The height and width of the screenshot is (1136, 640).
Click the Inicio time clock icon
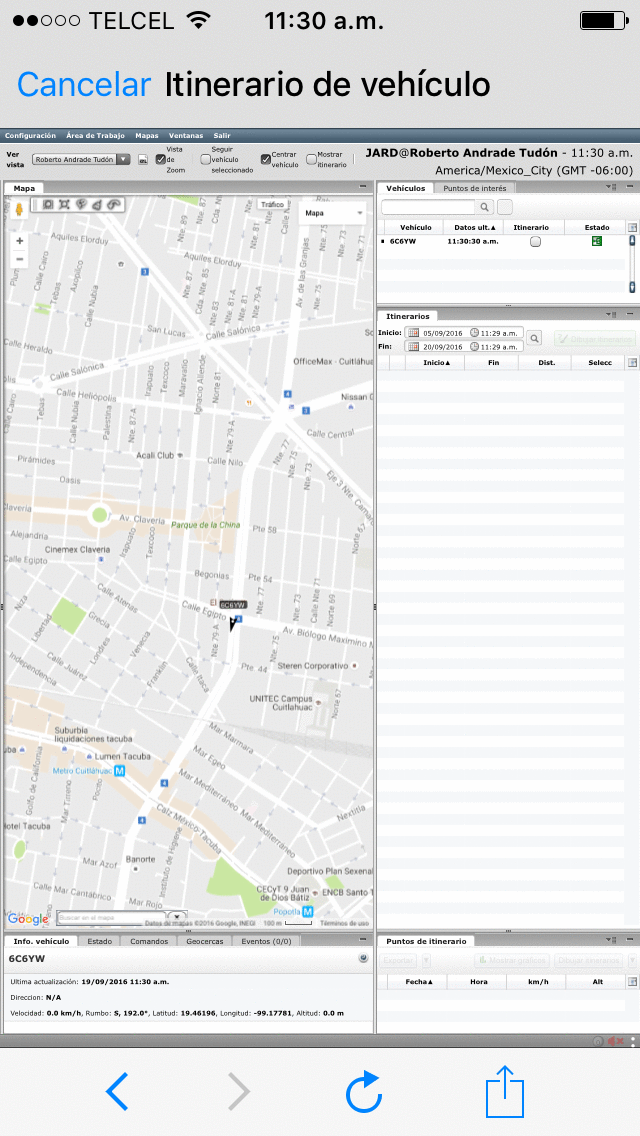474,333
